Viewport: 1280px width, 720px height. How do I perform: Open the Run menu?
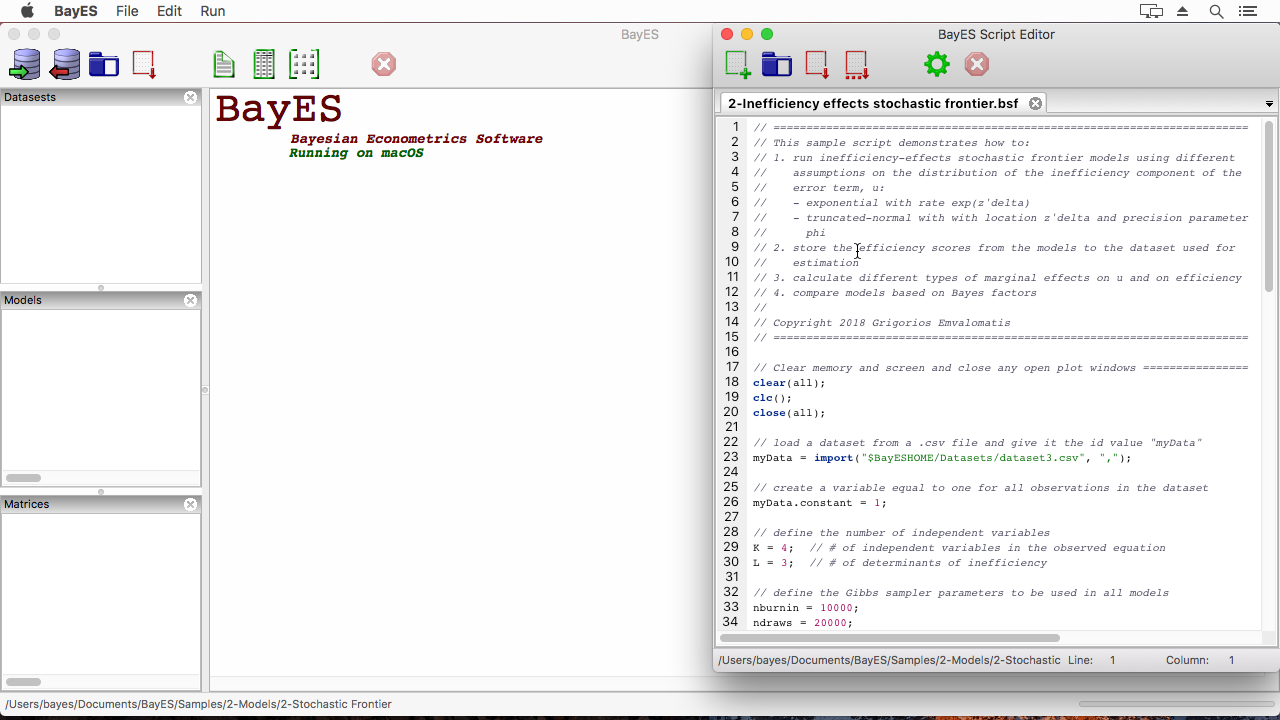point(212,11)
